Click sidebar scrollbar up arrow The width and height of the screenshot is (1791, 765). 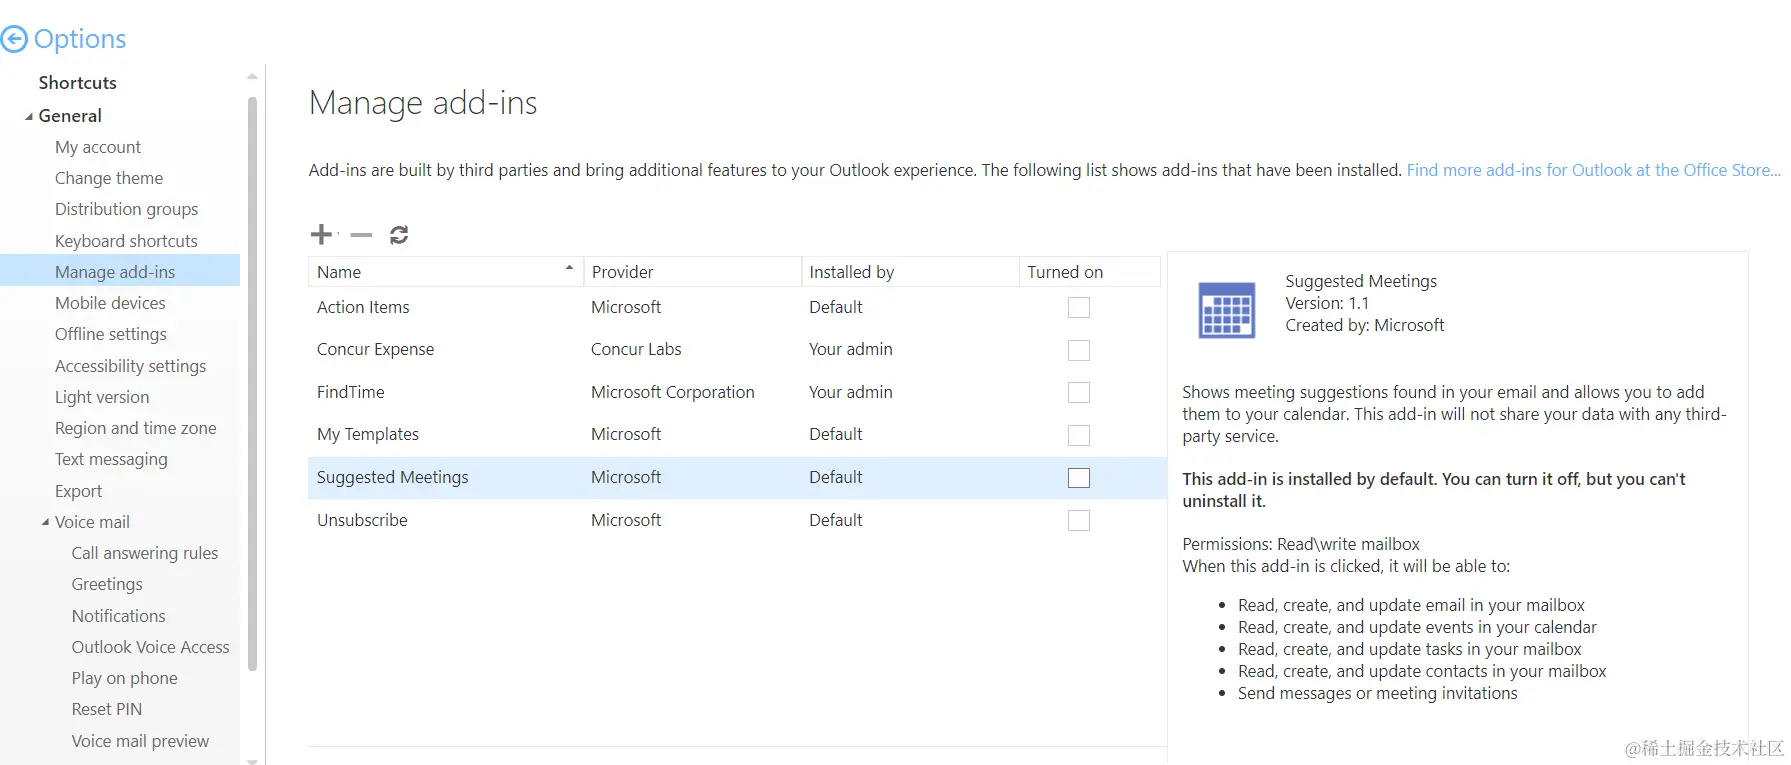click(x=252, y=76)
